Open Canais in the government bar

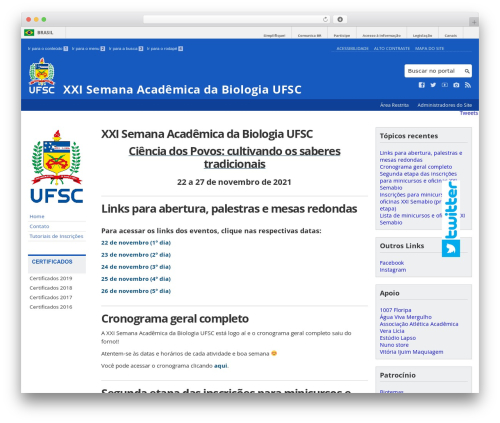tap(450, 35)
